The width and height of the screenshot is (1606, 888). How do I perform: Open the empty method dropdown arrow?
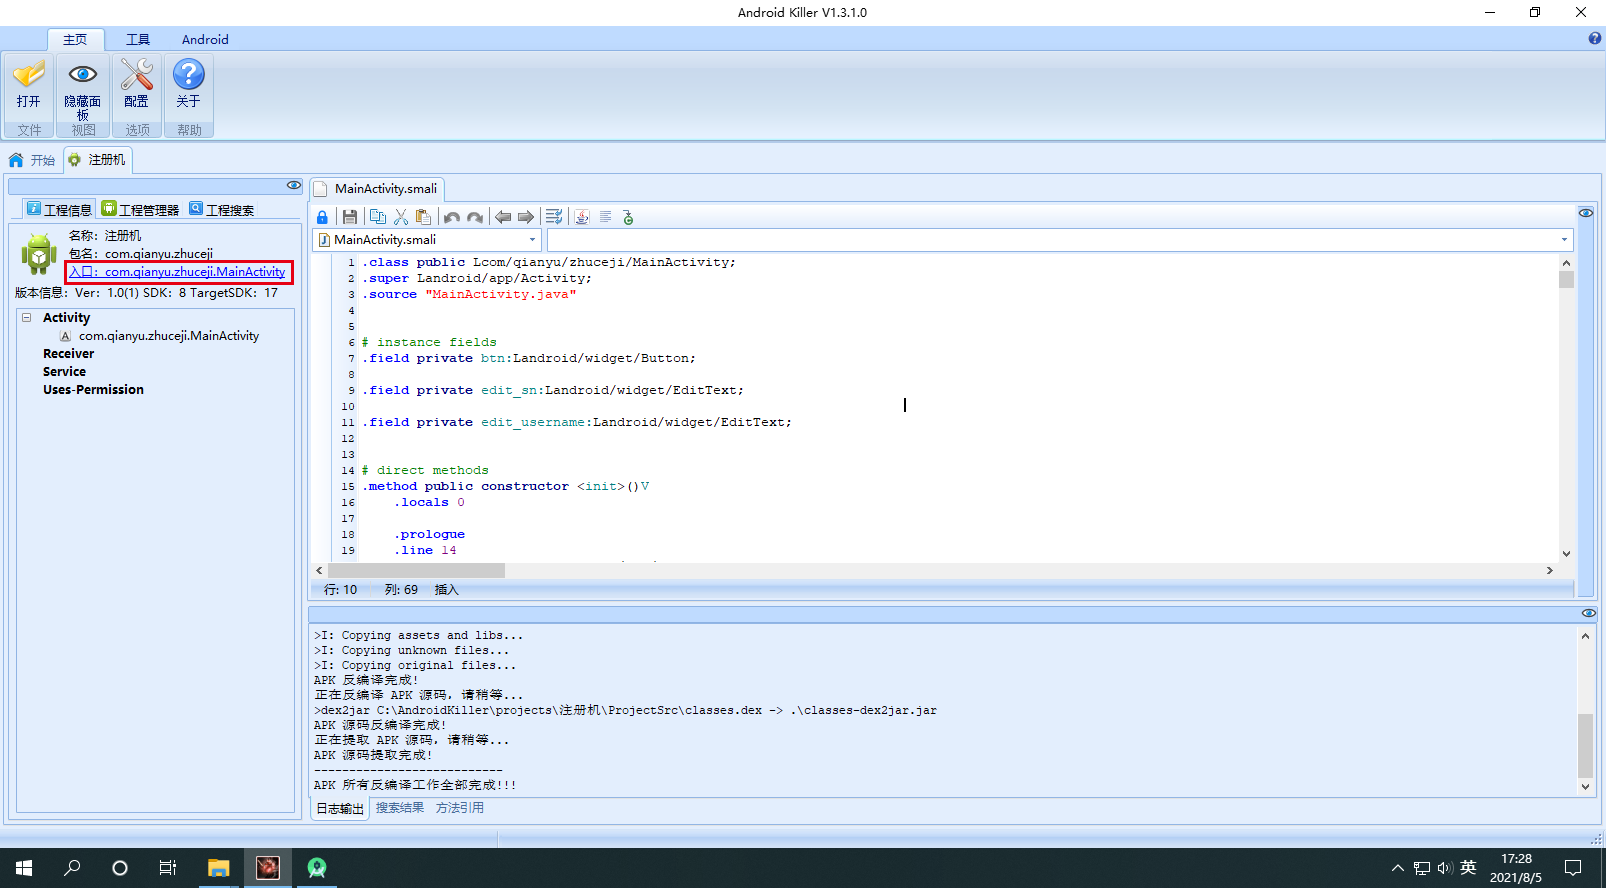pos(1564,240)
